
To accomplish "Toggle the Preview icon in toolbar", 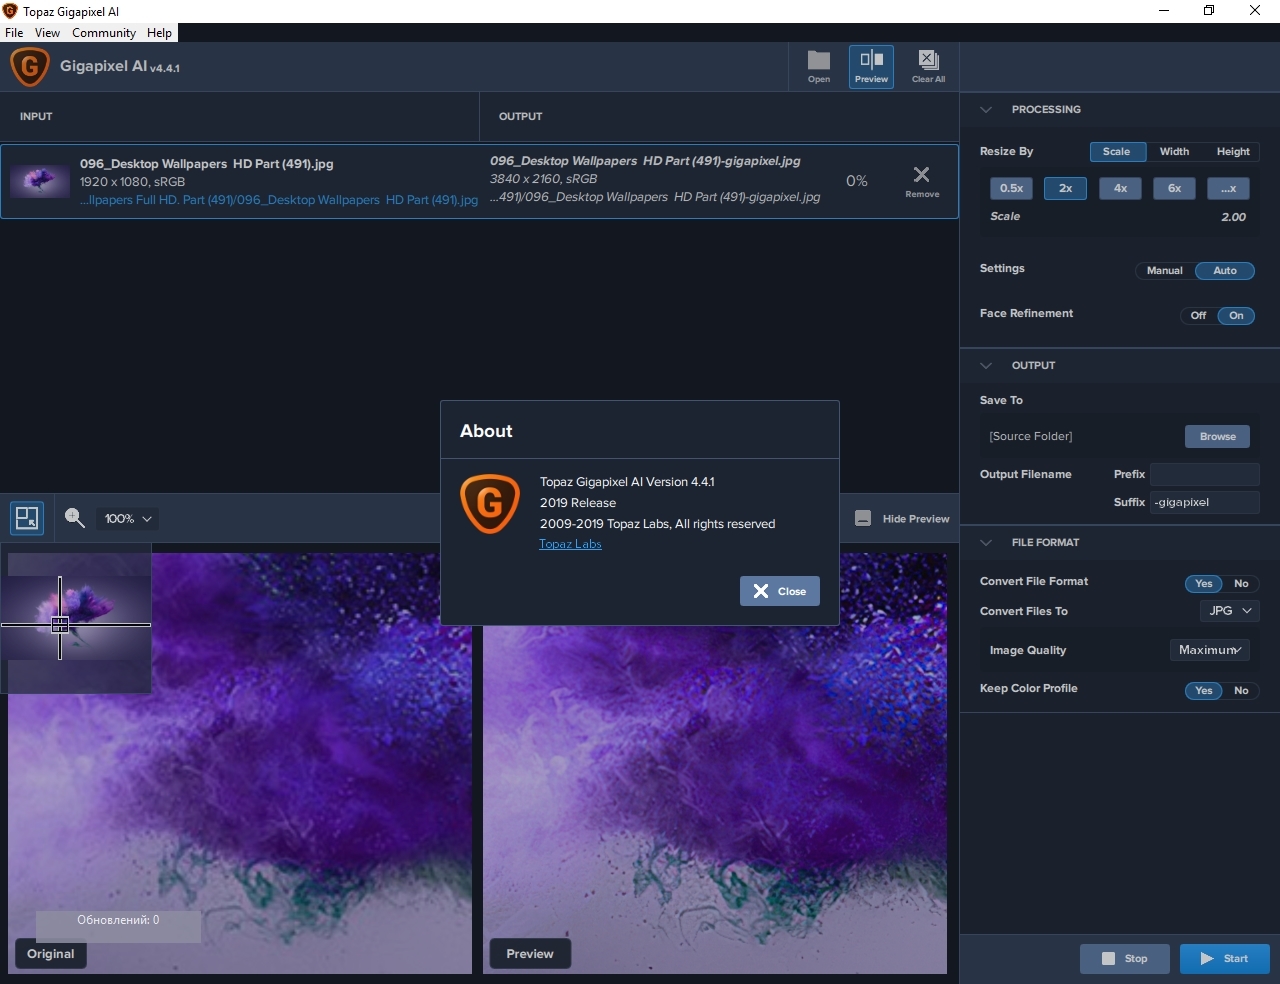I will pos(871,67).
